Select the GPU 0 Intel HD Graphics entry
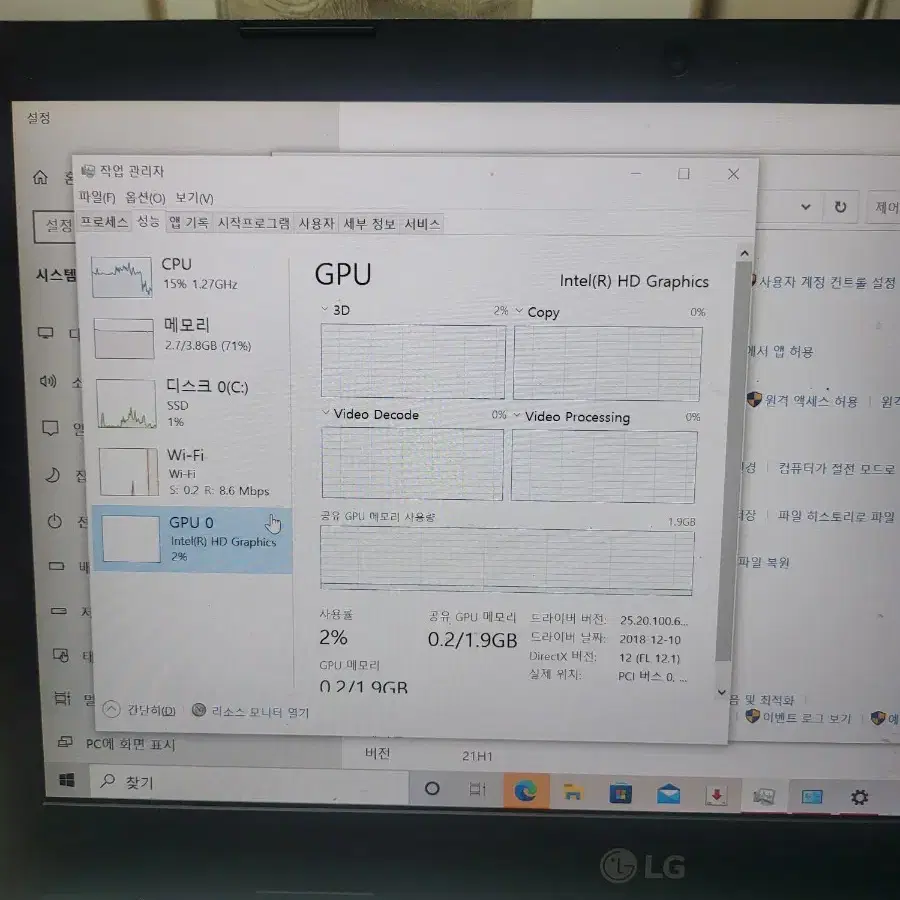Image resolution: width=900 pixels, height=900 pixels. click(x=192, y=539)
